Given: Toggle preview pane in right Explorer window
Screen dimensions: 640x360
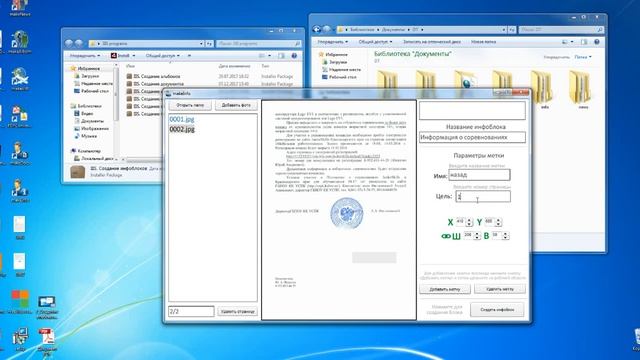Looking at the screenshot, I should pyautogui.click(x=584, y=42).
